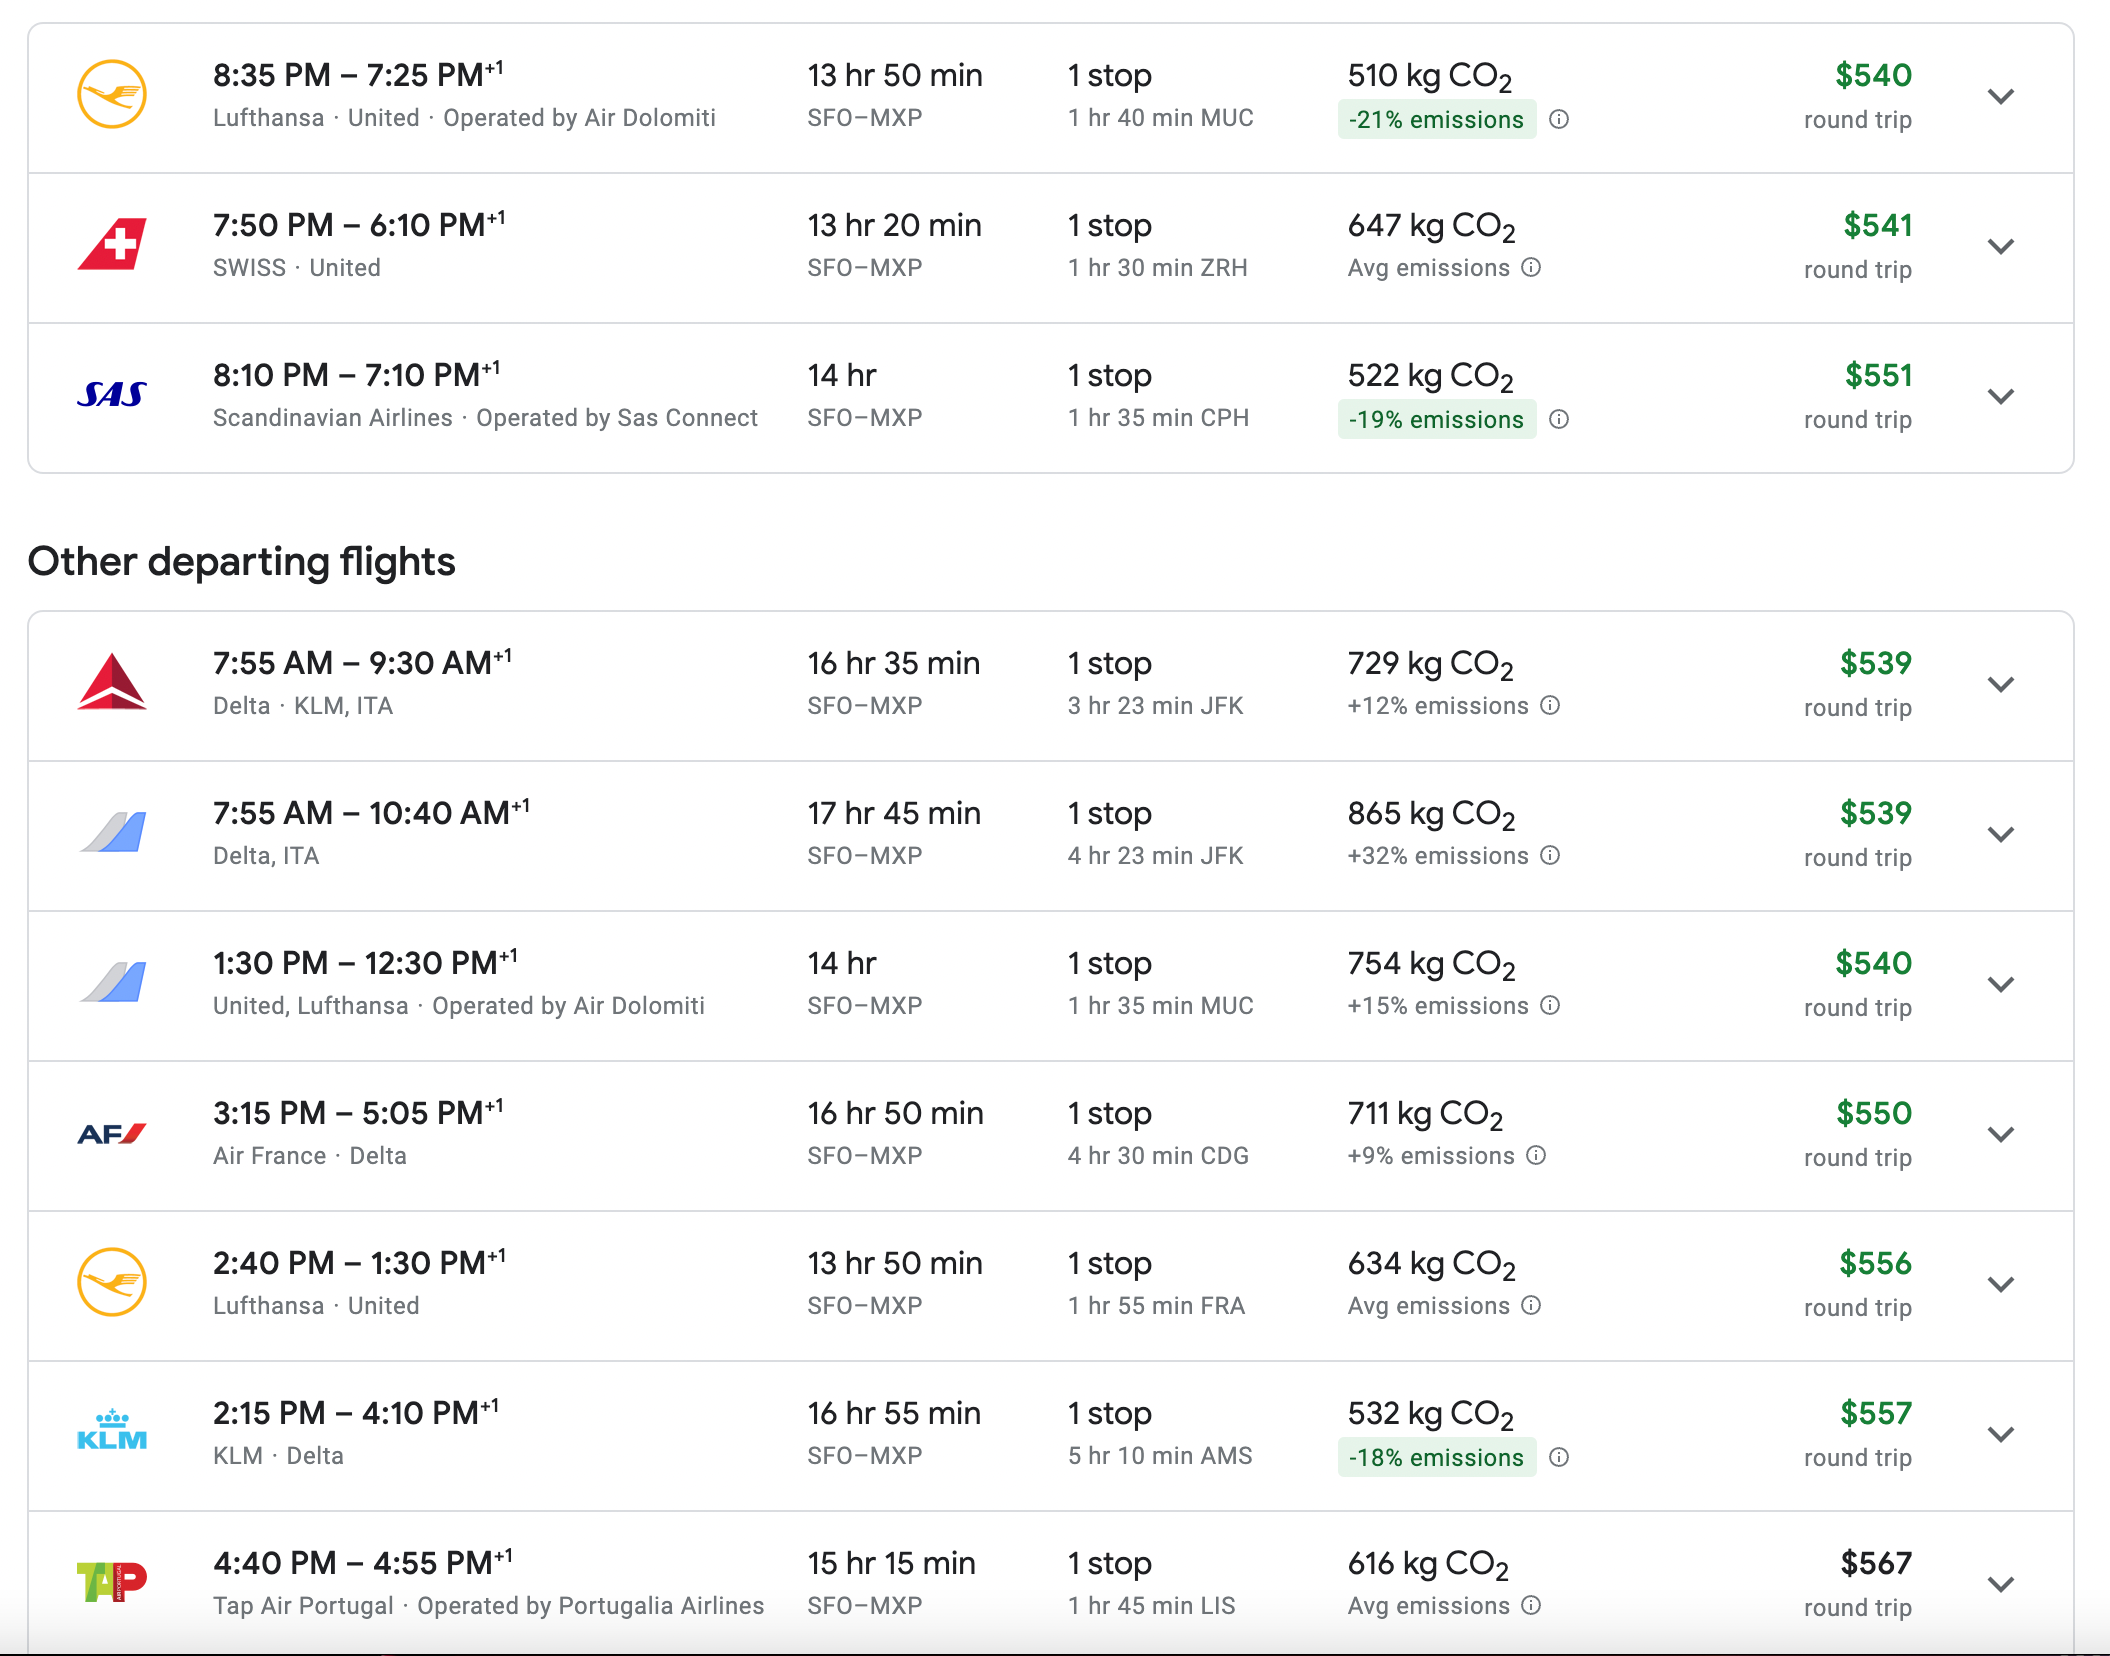This screenshot has width=2110, height=1656.
Task: Expand details for the Air France 3:15 PM flight
Action: coord(2001,1135)
